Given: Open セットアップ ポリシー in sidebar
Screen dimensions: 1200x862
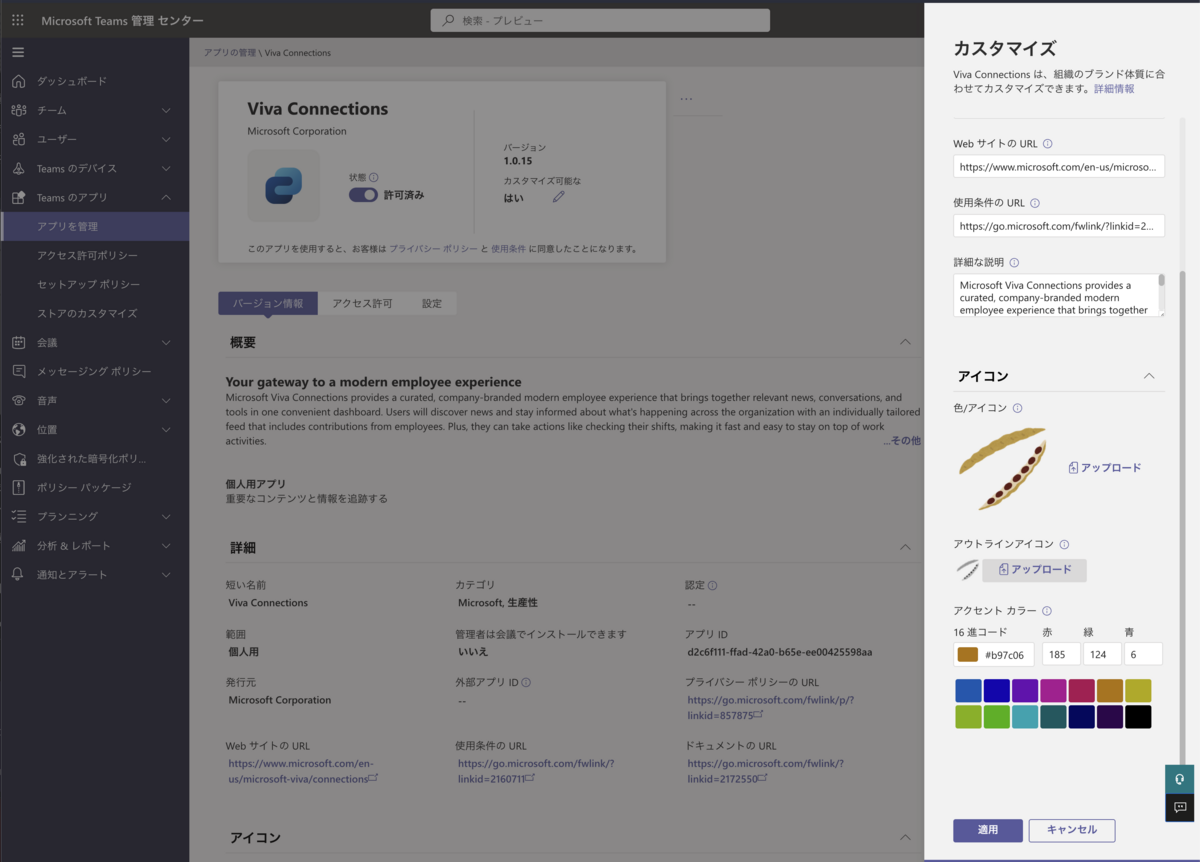Looking at the screenshot, I should tap(95, 284).
